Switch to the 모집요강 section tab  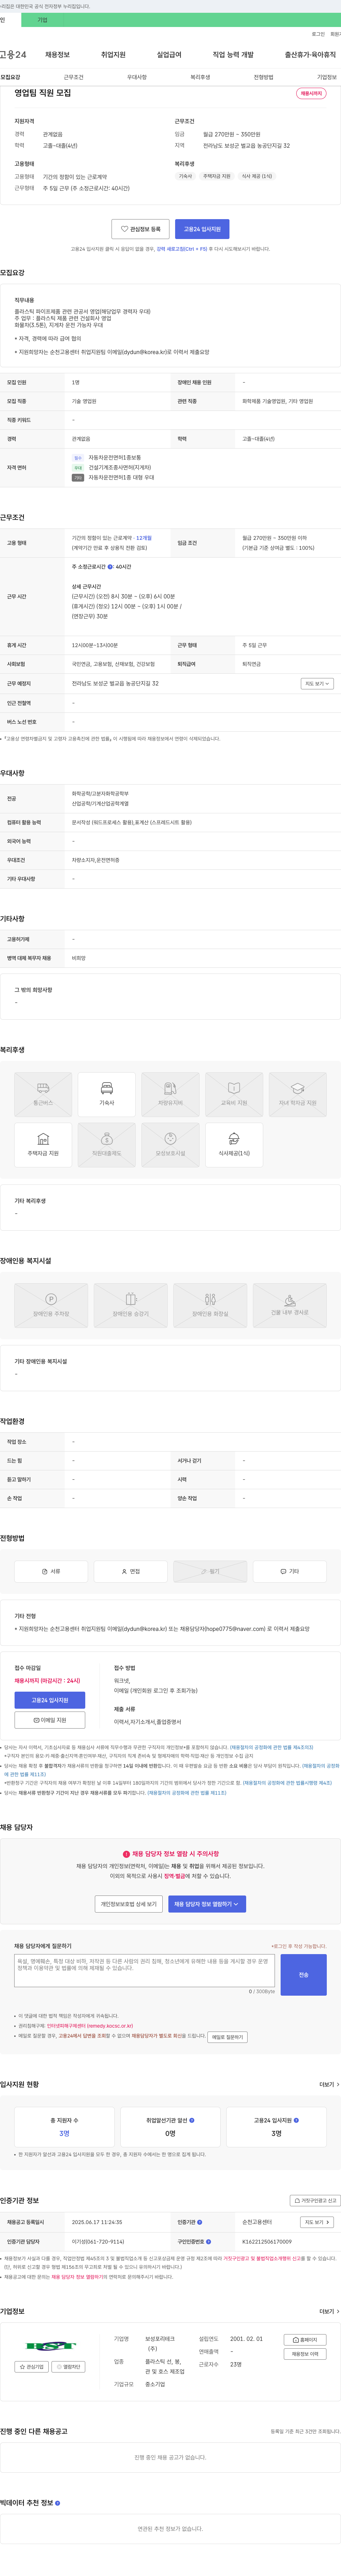pyautogui.click(x=10, y=77)
